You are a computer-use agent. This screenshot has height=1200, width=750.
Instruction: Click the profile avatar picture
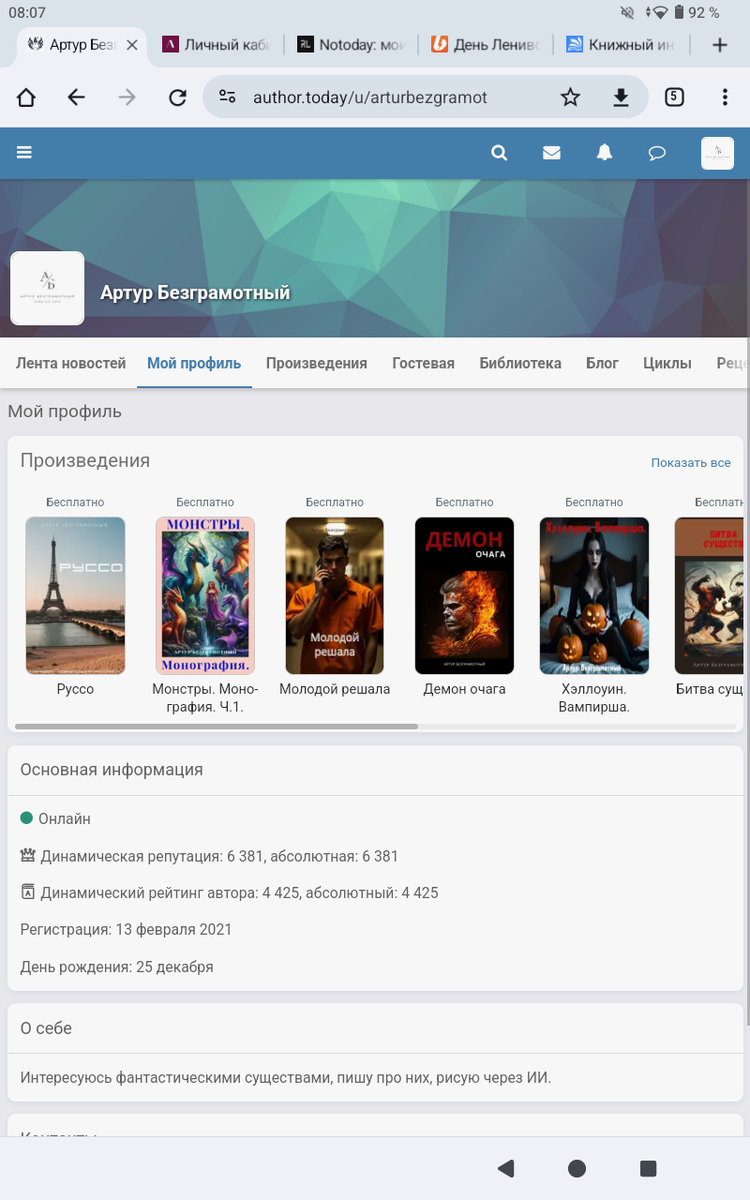click(47, 288)
